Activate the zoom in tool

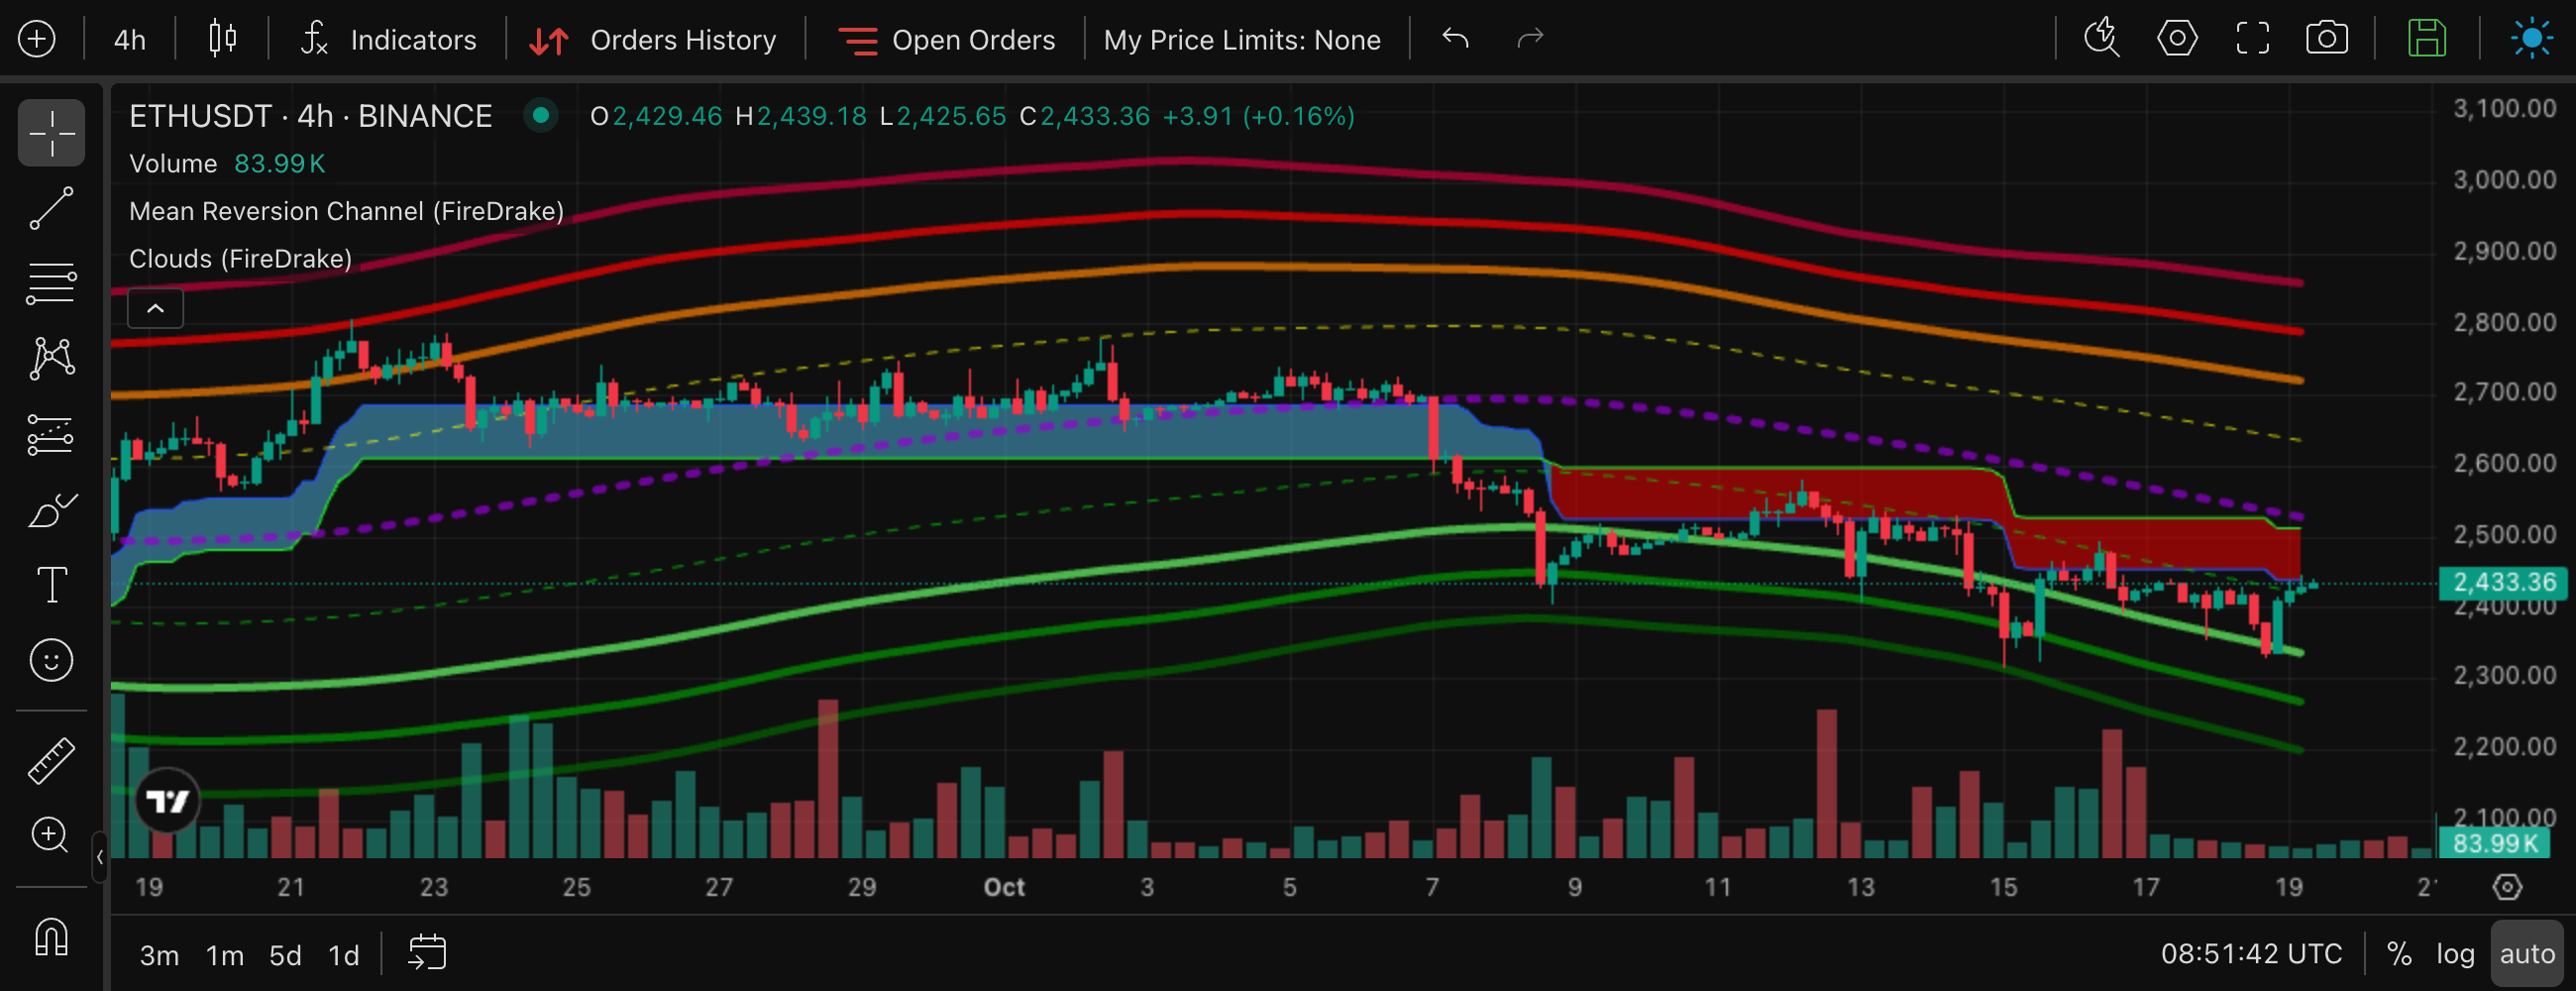pos(51,835)
